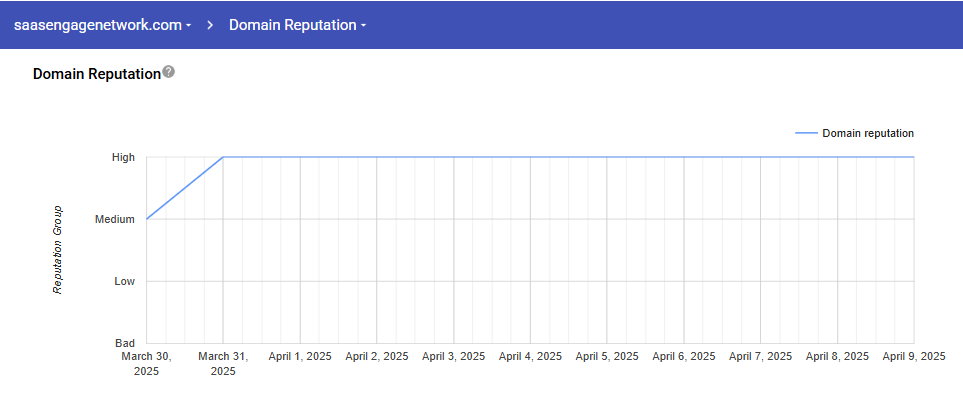Select the April 3, 2025 date label
The image size is (963, 403).
point(453,356)
